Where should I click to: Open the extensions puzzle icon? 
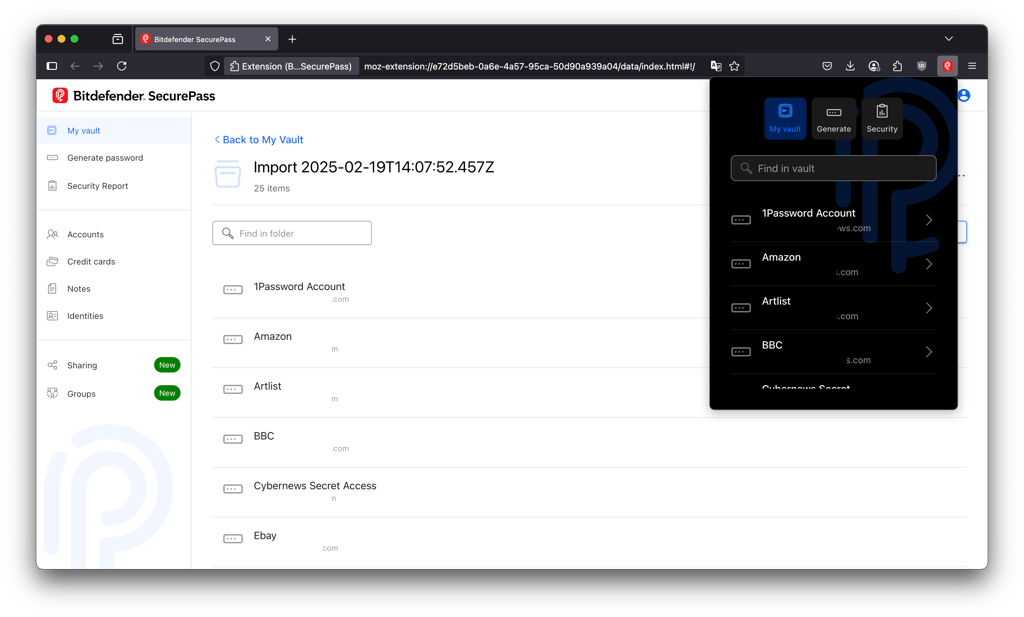897,66
